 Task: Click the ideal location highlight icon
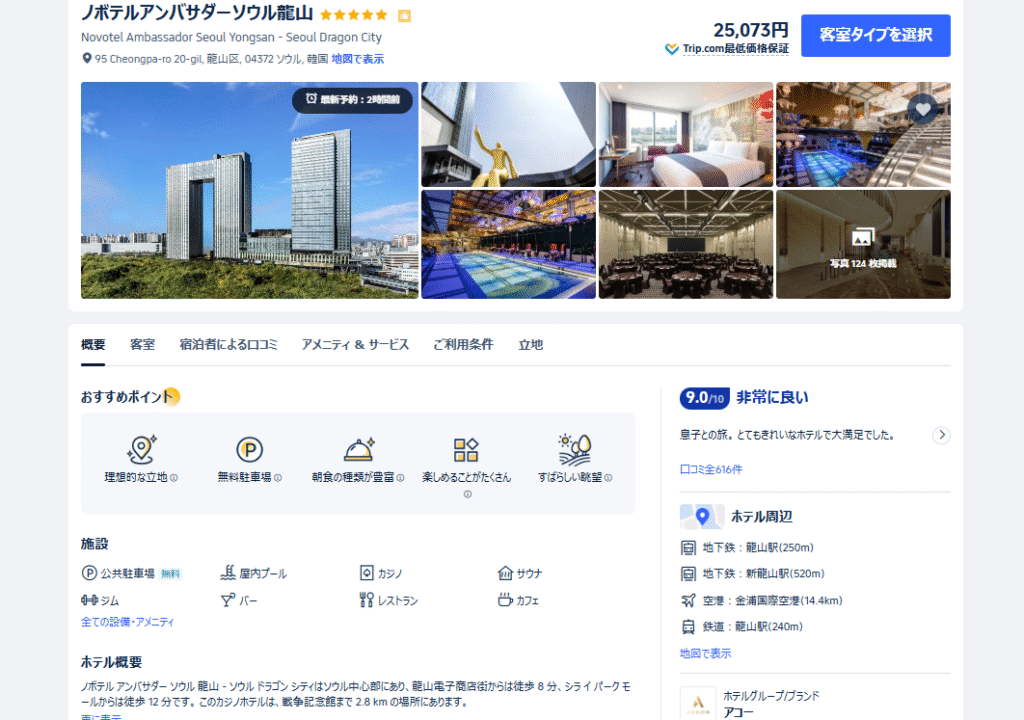point(141,450)
